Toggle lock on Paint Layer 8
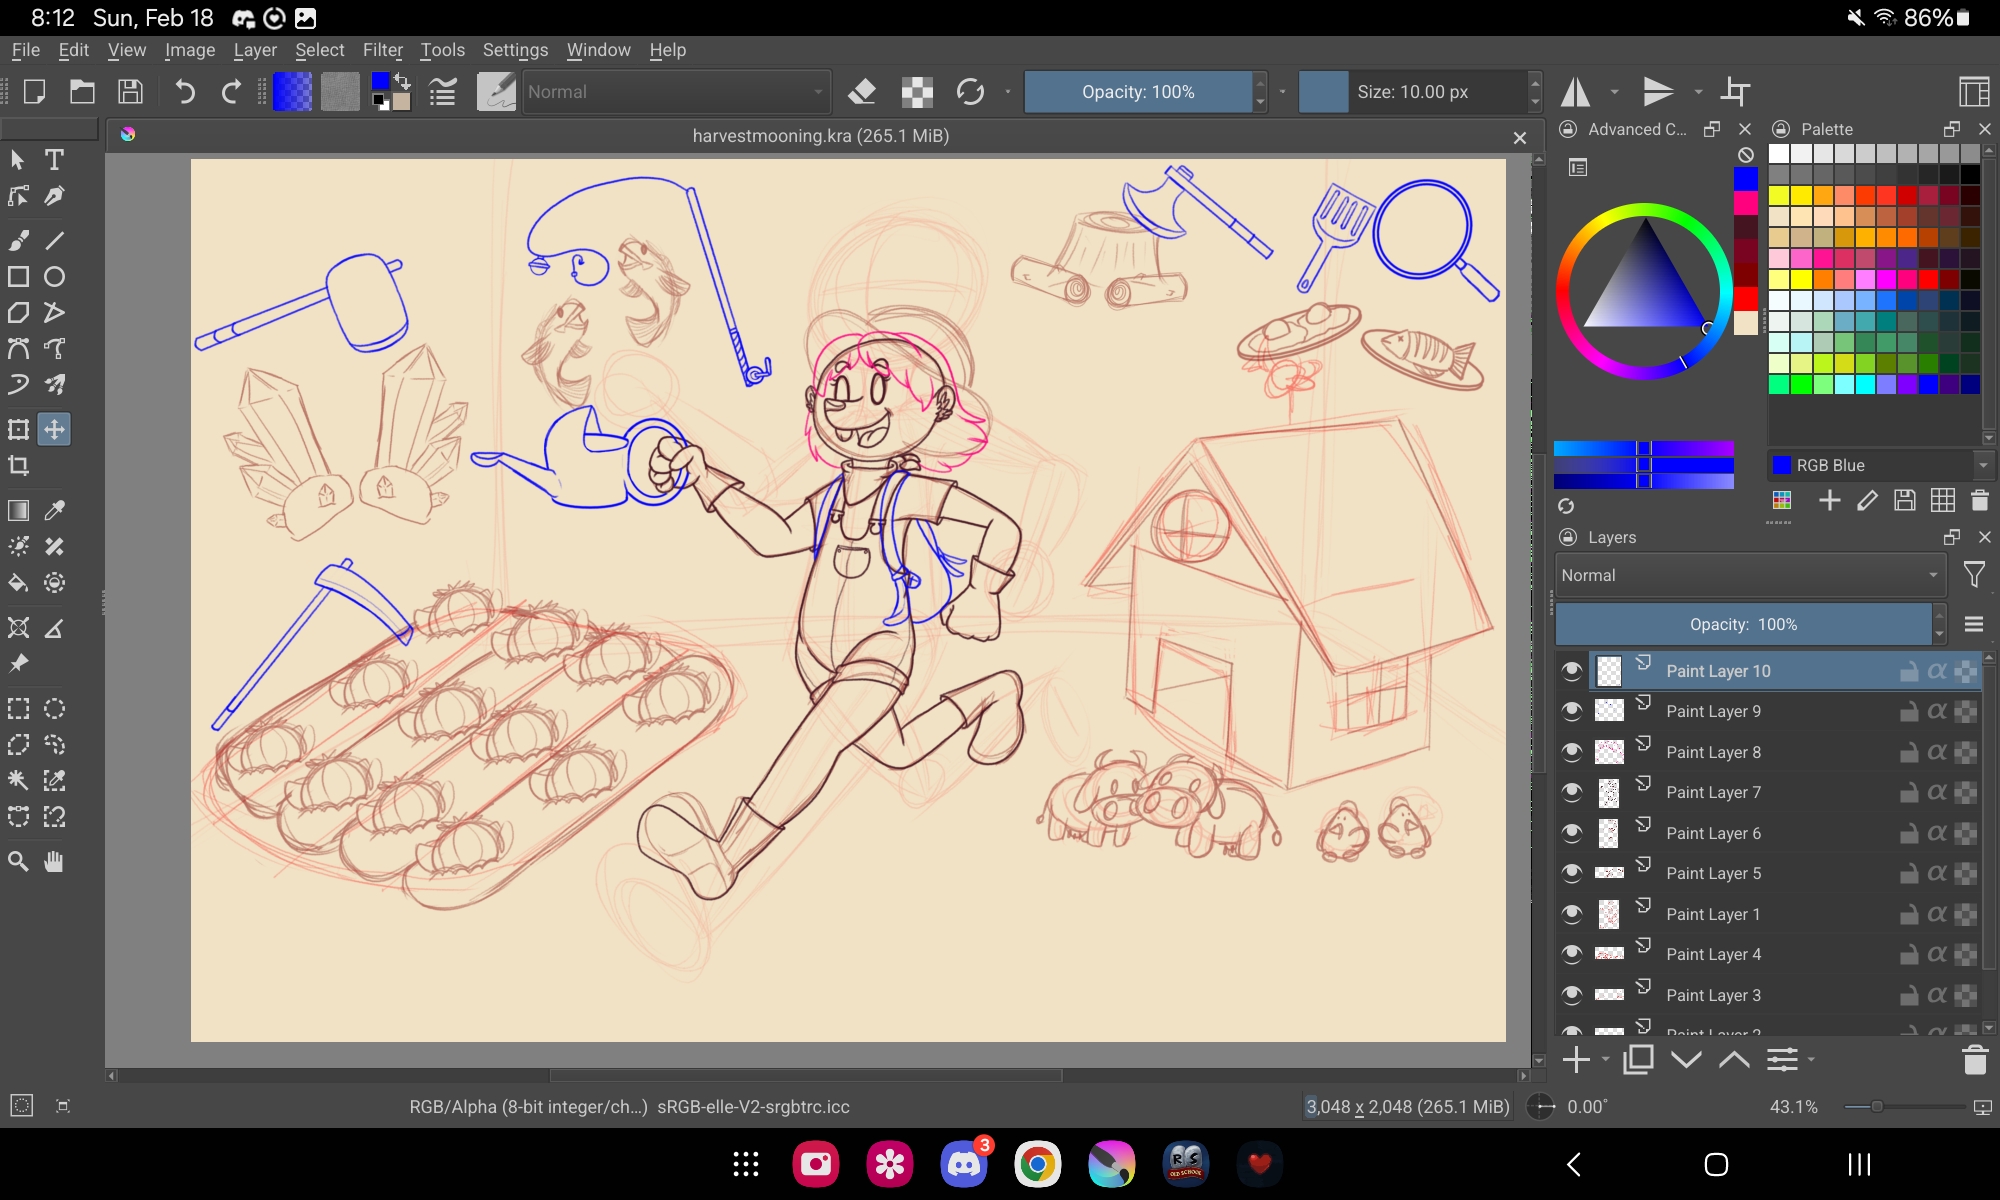The height and width of the screenshot is (1200, 2000). coord(1908,752)
